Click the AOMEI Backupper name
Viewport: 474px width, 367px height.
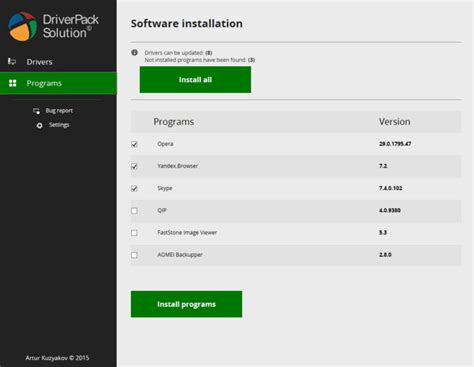[x=180, y=255]
